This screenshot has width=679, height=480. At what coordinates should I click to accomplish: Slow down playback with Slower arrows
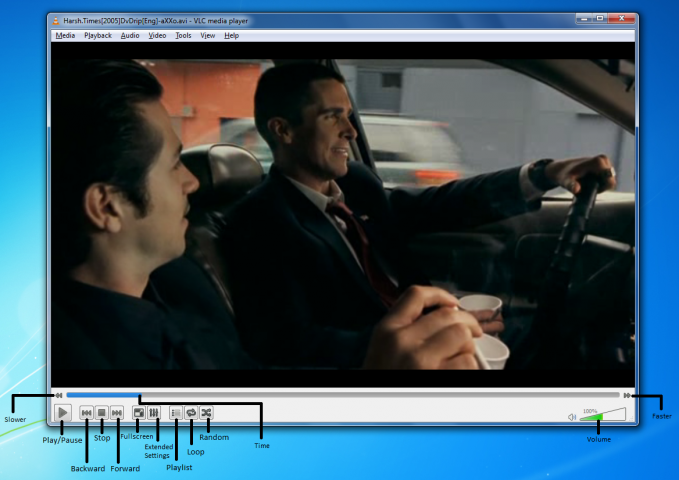(x=59, y=395)
